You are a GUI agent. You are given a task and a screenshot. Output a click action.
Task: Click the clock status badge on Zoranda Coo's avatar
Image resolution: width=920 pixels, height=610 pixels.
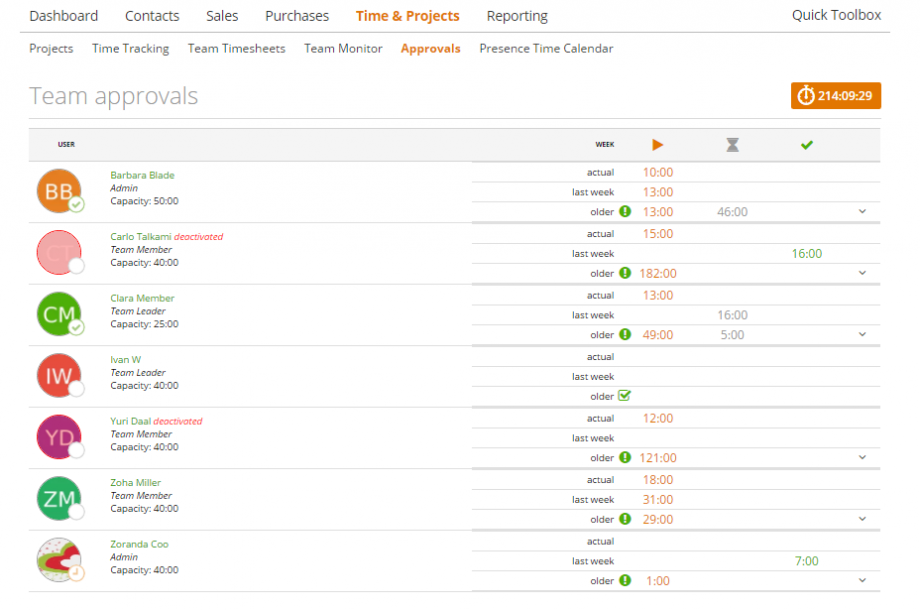tap(78, 575)
